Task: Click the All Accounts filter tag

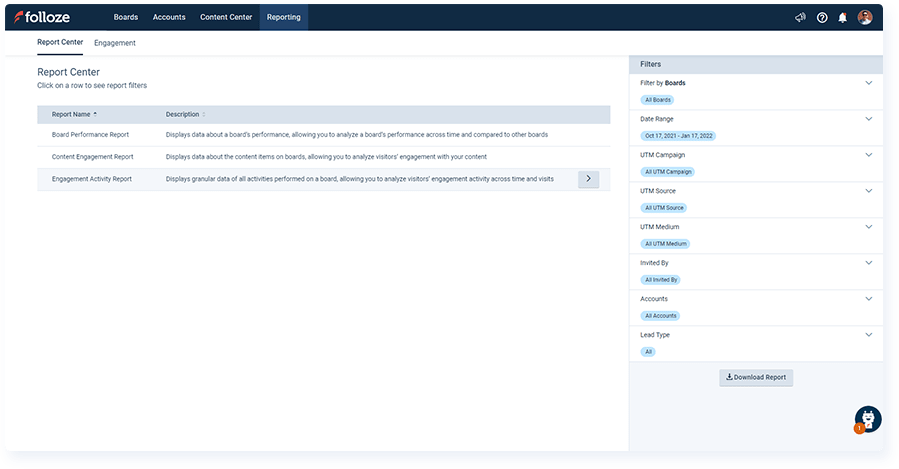Action: tap(661, 316)
